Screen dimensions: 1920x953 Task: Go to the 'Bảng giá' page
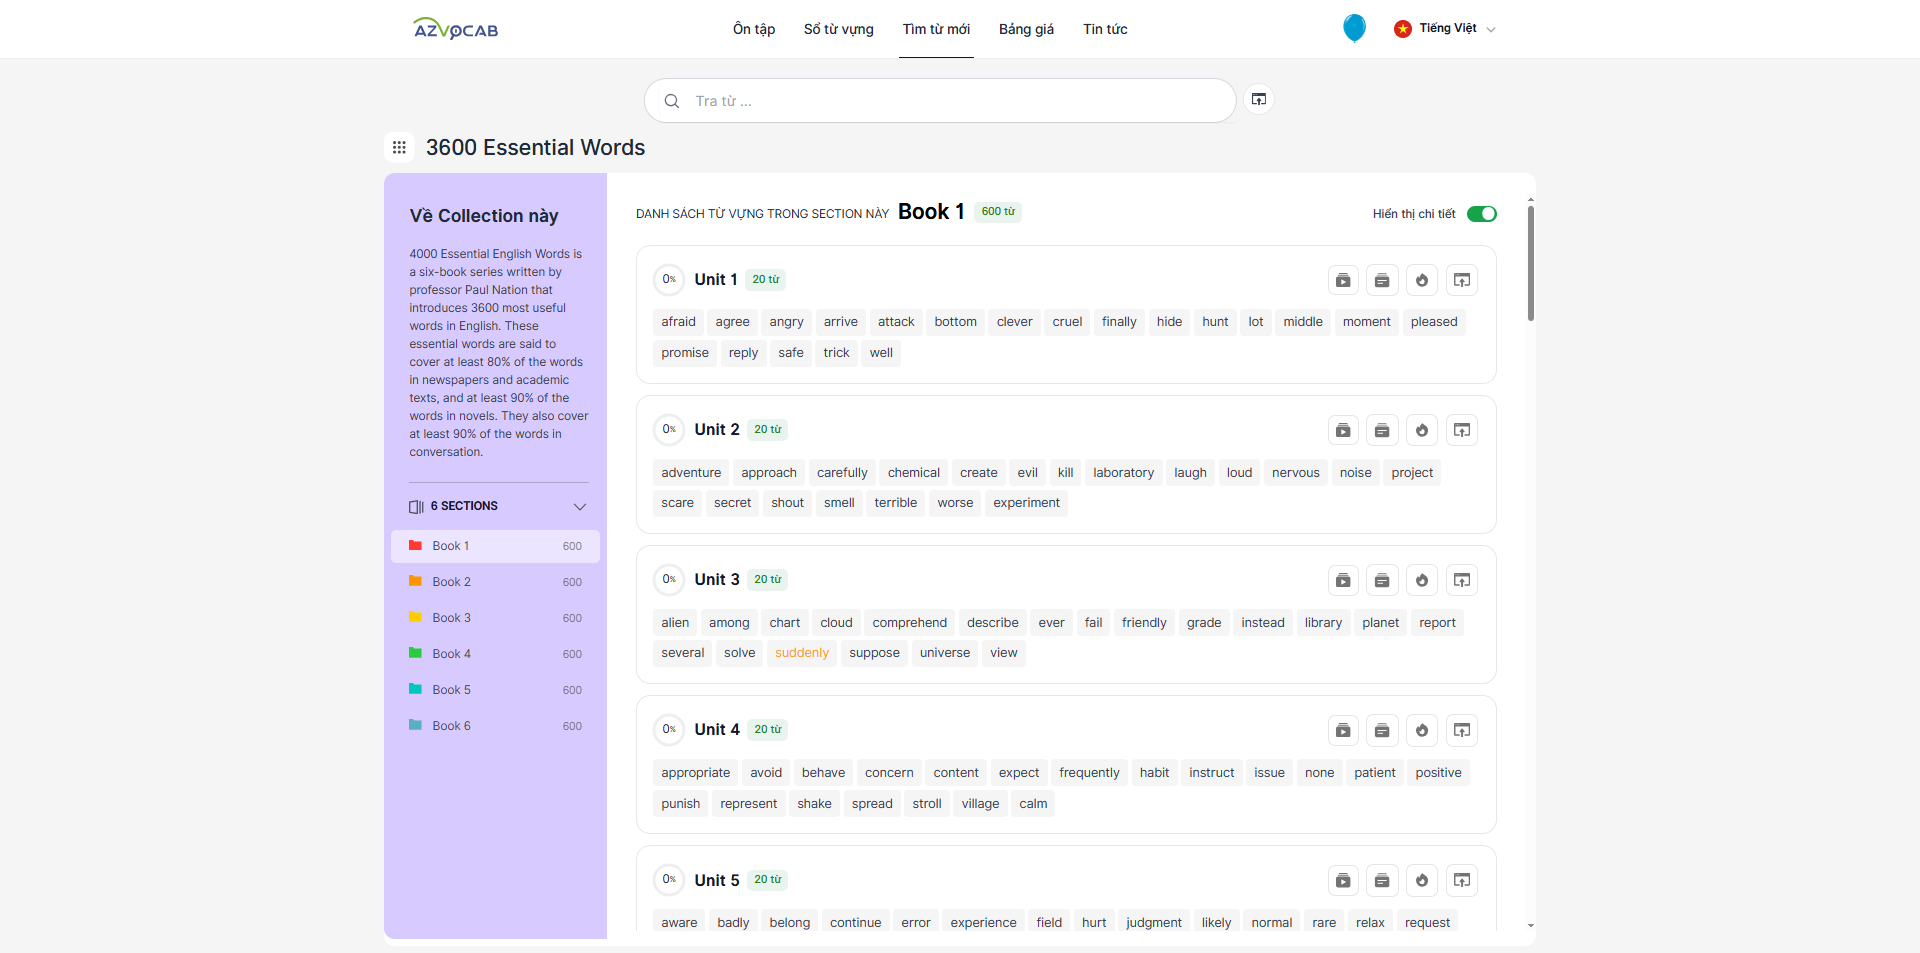click(1026, 29)
